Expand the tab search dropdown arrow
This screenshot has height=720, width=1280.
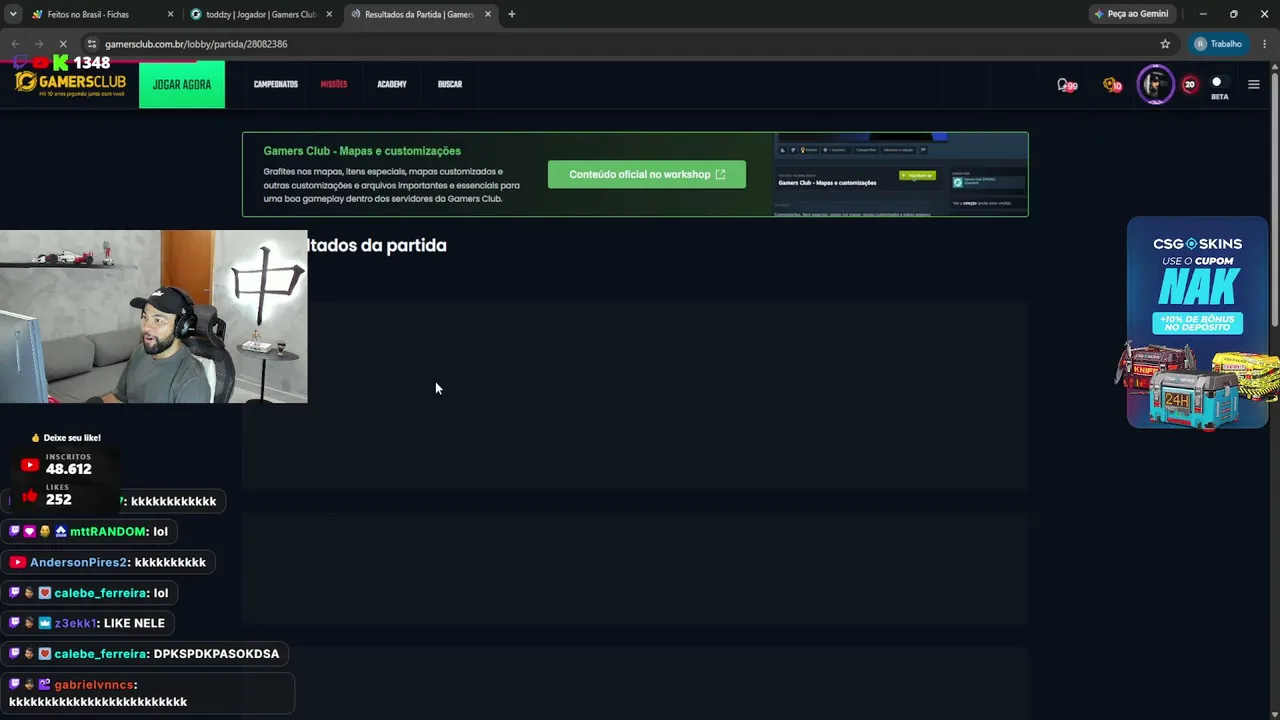[x=12, y=14]
